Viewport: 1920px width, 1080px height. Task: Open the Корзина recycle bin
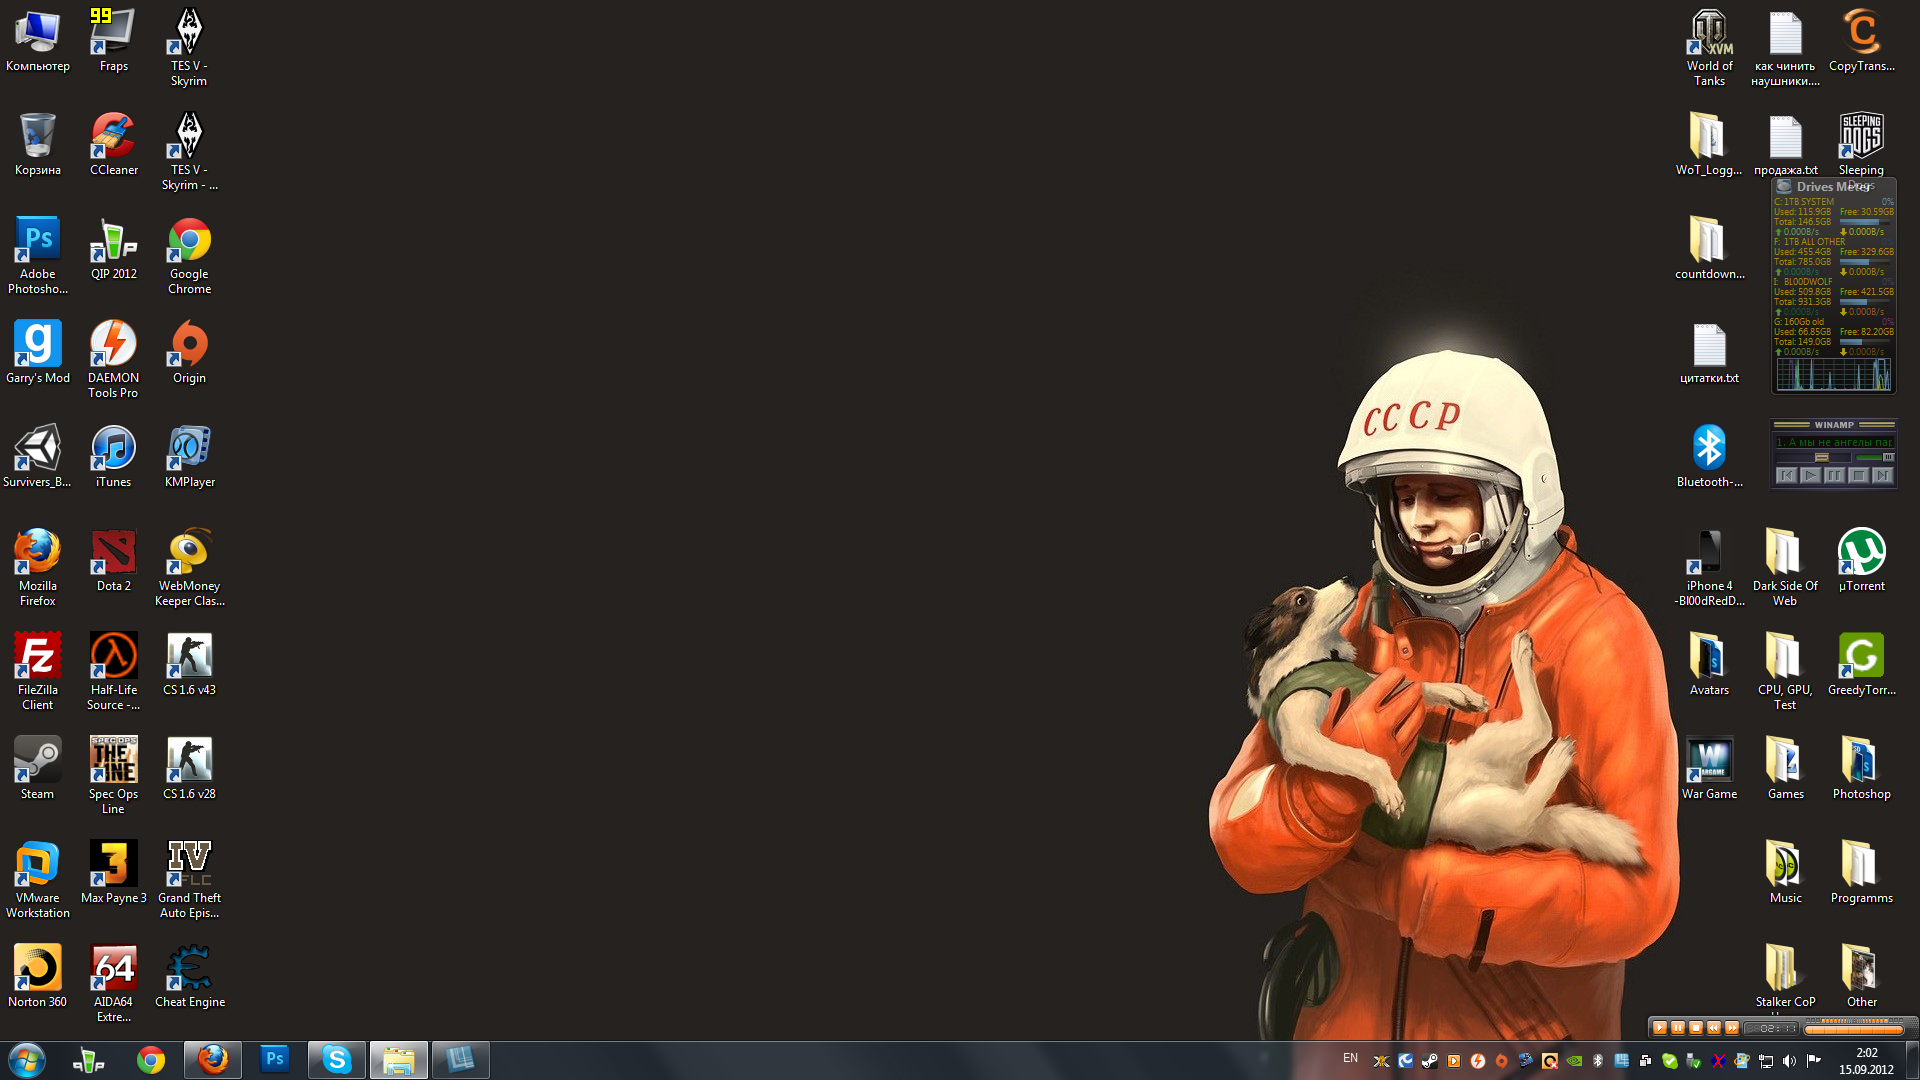37,145
